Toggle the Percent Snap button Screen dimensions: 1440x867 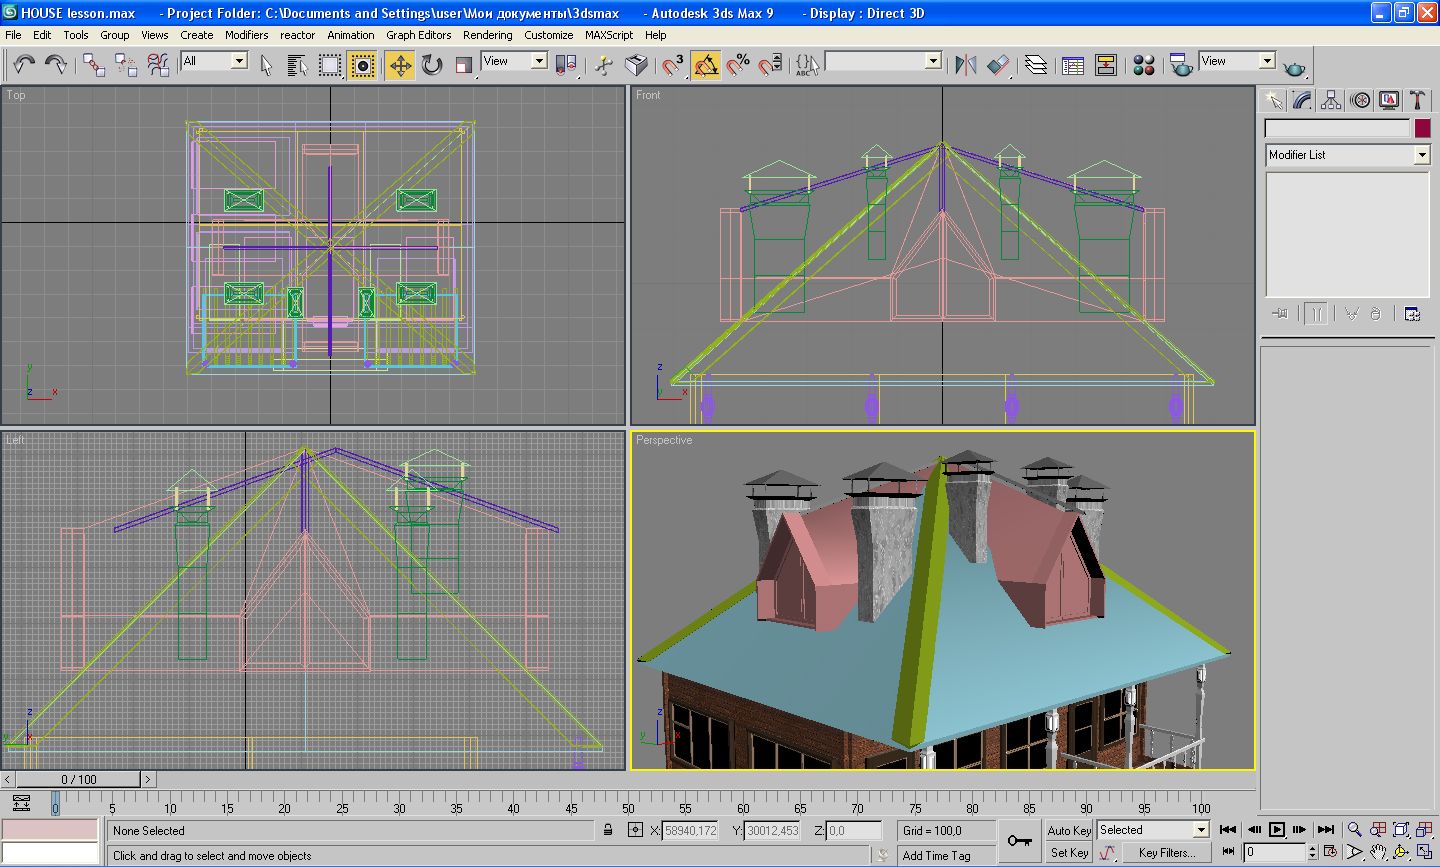click(738, 65)
